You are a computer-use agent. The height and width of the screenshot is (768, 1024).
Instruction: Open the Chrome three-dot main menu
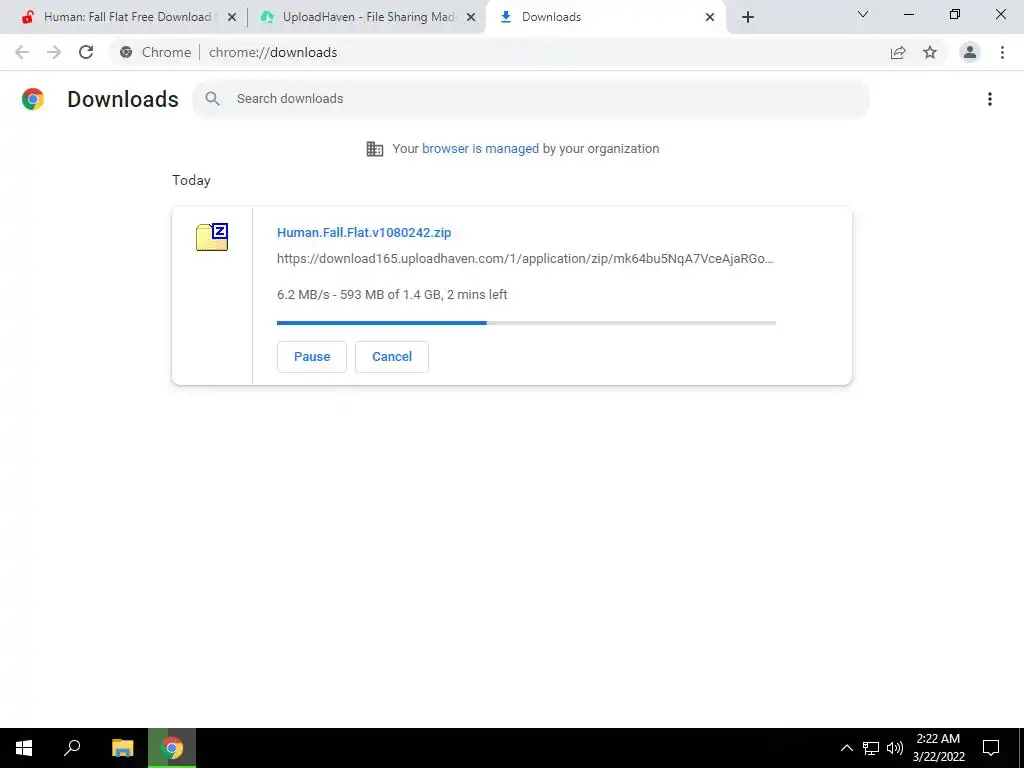pyautogui.click(x=1002, y=52)
